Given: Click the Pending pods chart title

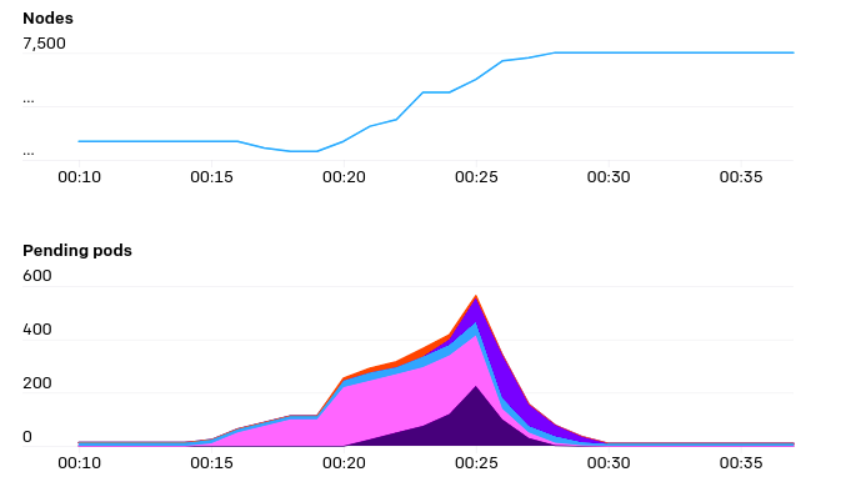Looking at the screenshot, I should (x=77, y=250).
